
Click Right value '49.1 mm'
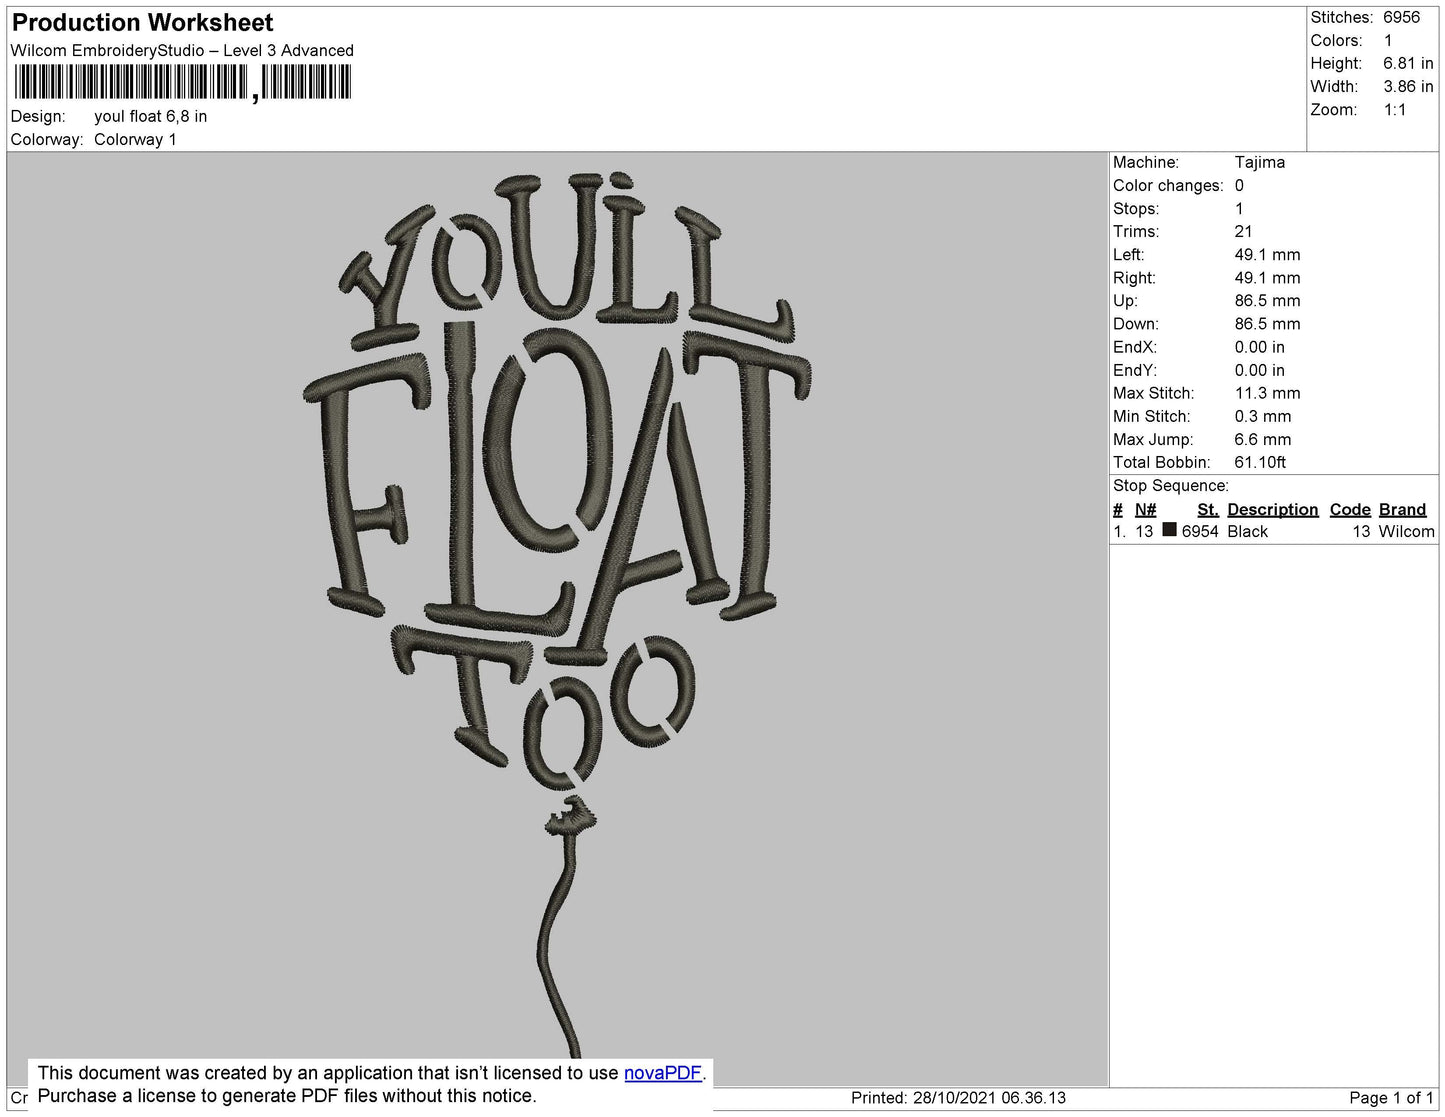tap(1268, 277)
